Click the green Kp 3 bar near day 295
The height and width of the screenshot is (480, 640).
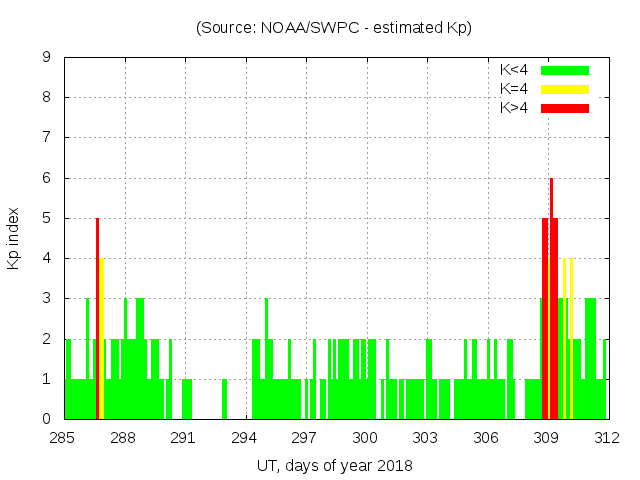click(266, 360)
